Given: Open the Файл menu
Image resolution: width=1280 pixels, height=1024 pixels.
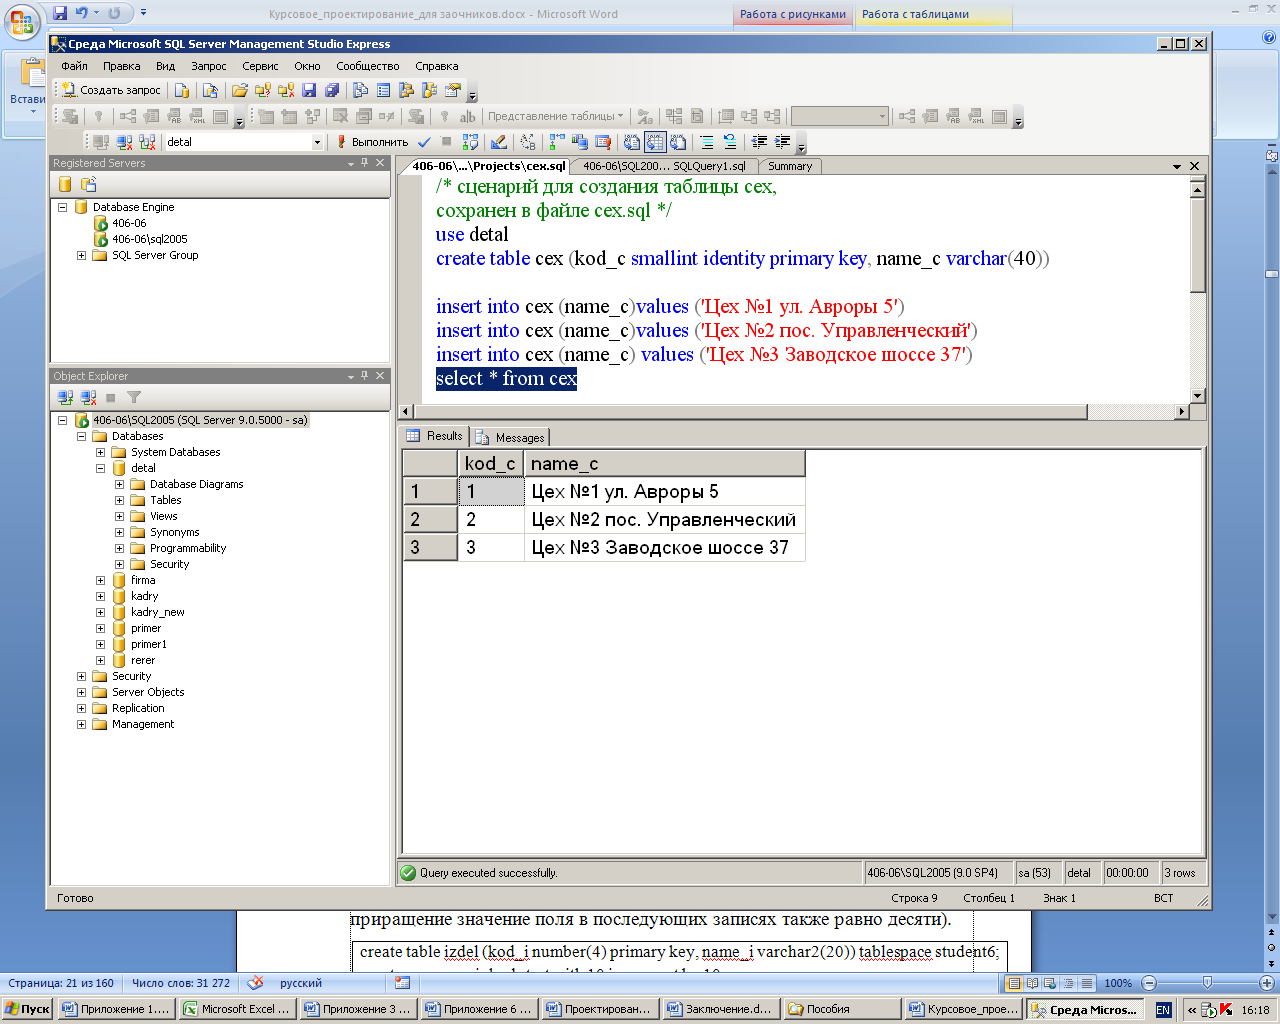Looking at the screenshot, I should pos(74,66).
